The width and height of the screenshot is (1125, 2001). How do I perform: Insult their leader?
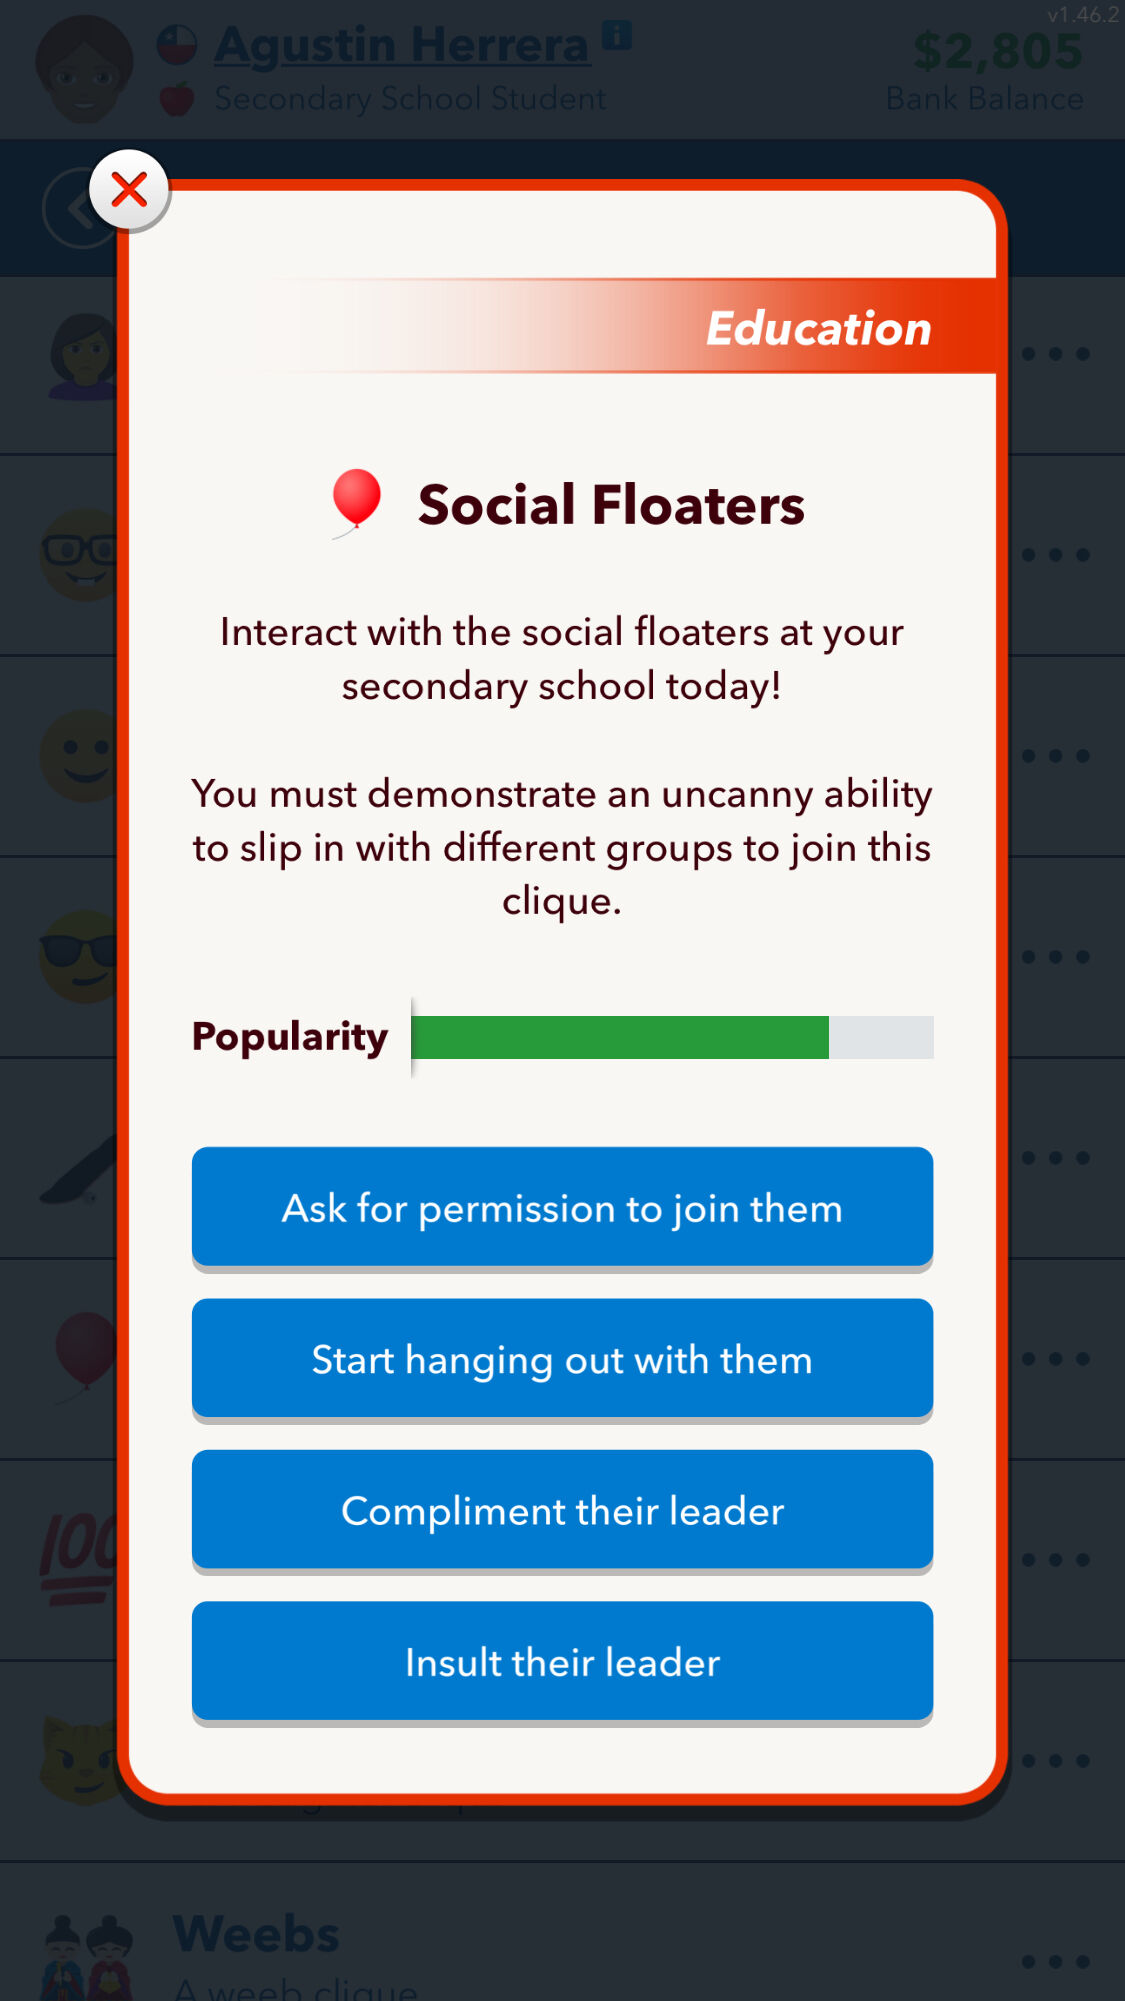coord(562,1663)
